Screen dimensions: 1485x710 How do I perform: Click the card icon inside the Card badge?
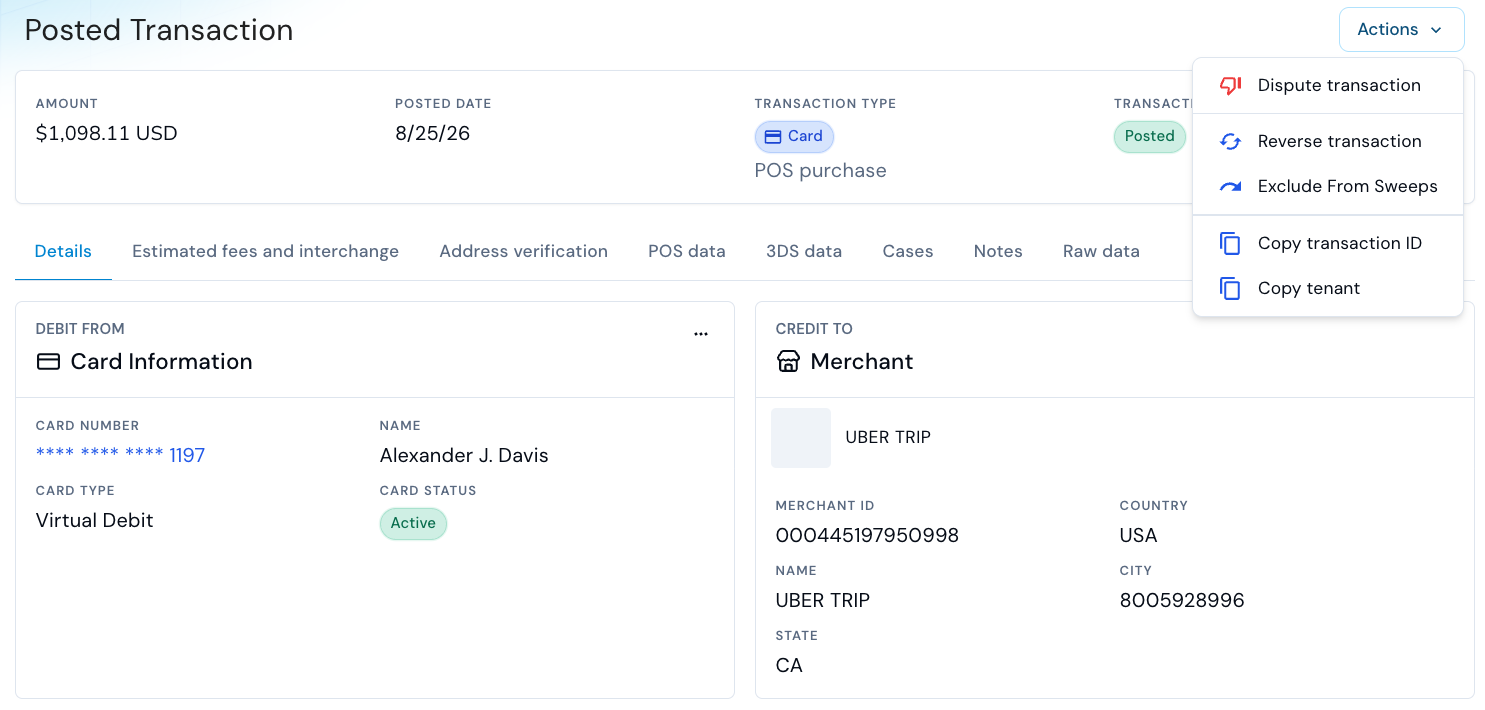click(773, 137)
